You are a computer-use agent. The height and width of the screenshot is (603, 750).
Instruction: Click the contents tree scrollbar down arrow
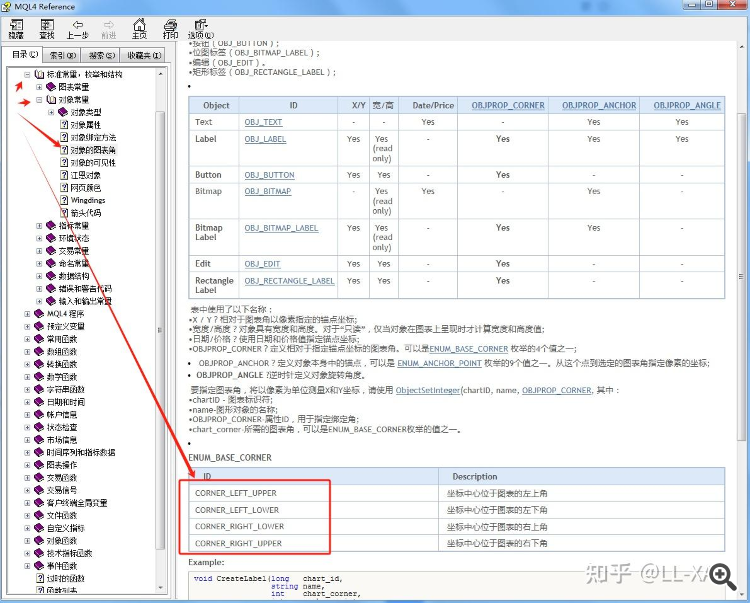160,588
